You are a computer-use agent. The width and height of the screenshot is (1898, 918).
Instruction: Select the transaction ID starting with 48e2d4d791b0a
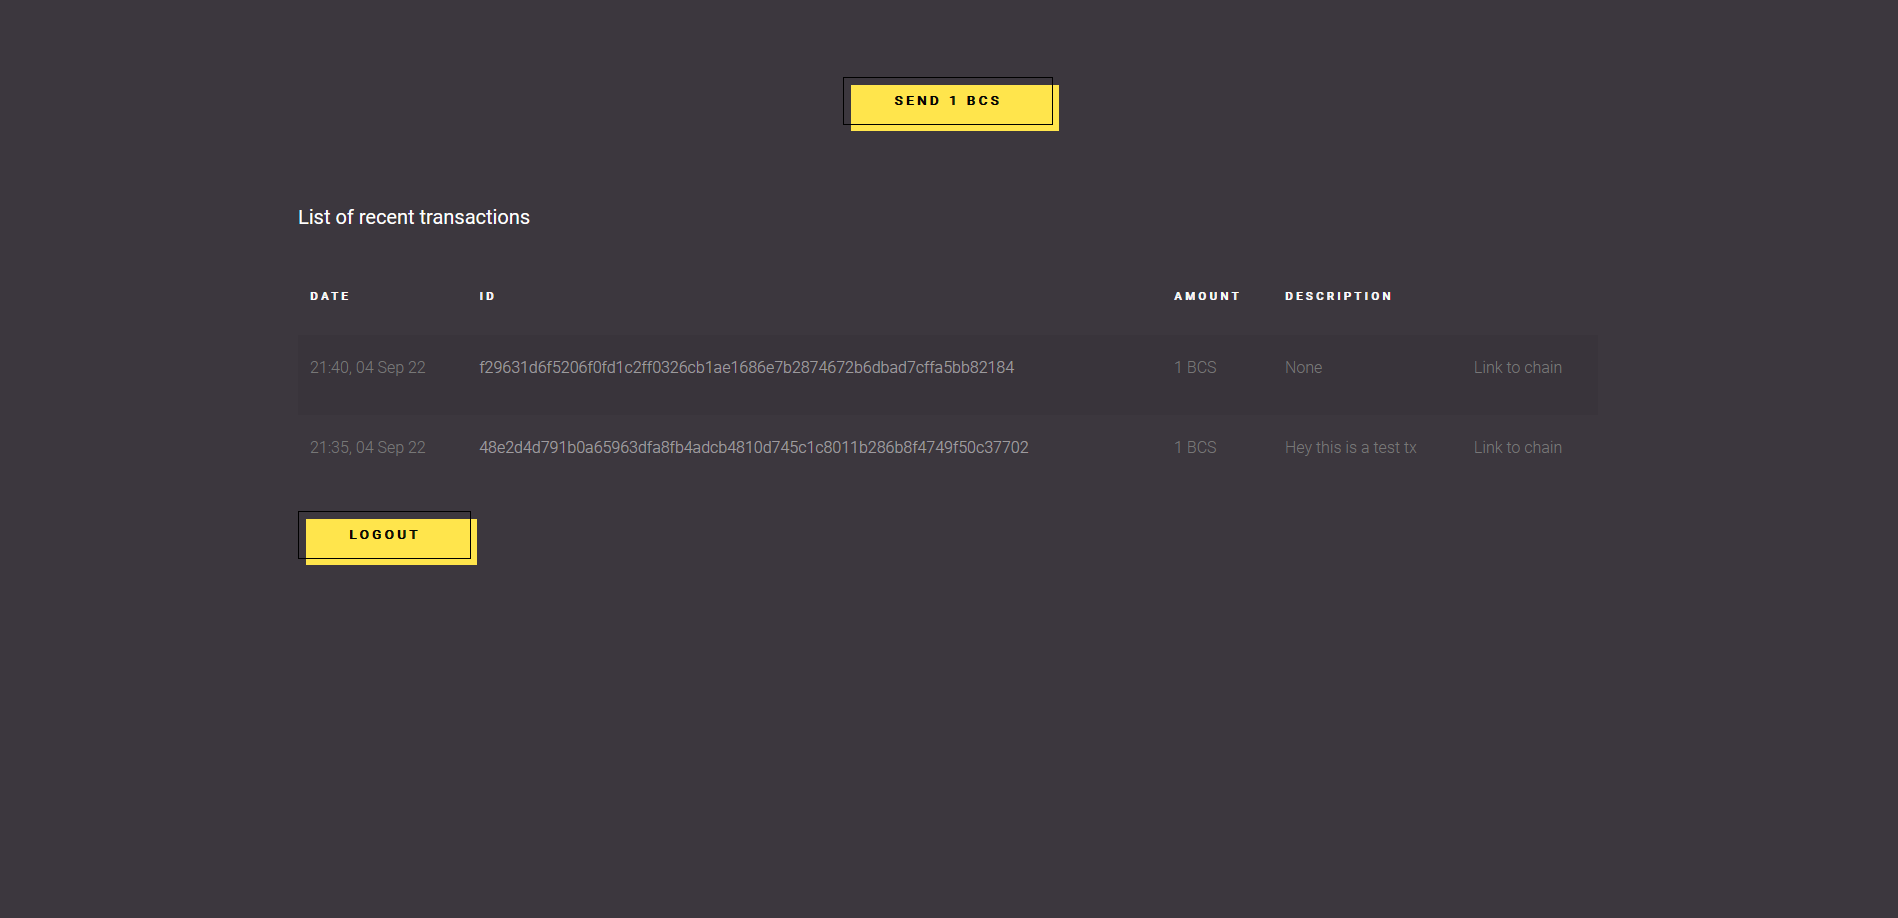pos(753,447)
